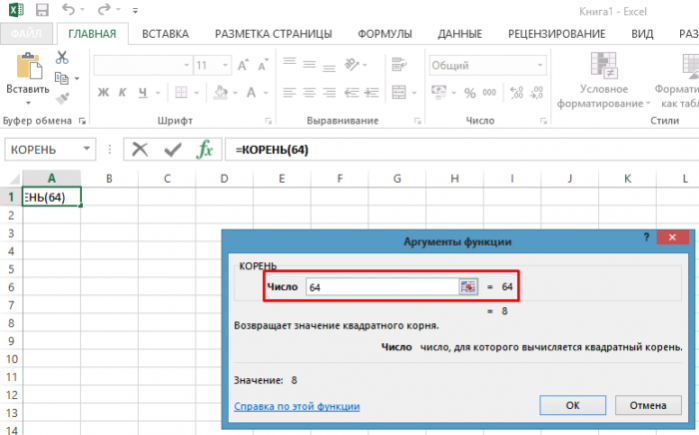Click the Font color A icon

251,92
